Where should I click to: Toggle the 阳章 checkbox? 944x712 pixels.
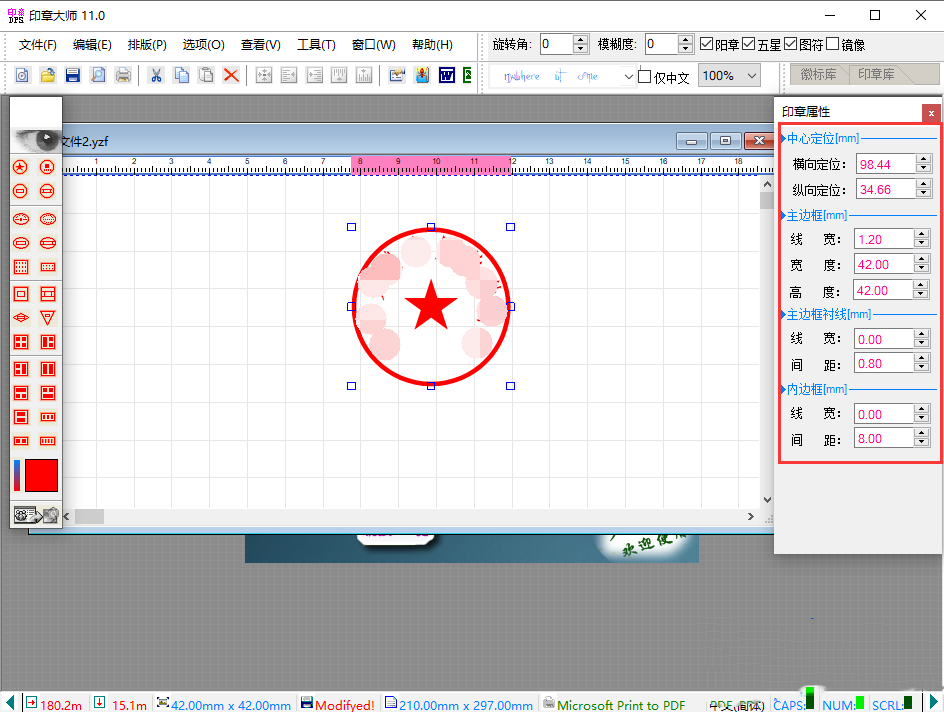click(707, 44)
